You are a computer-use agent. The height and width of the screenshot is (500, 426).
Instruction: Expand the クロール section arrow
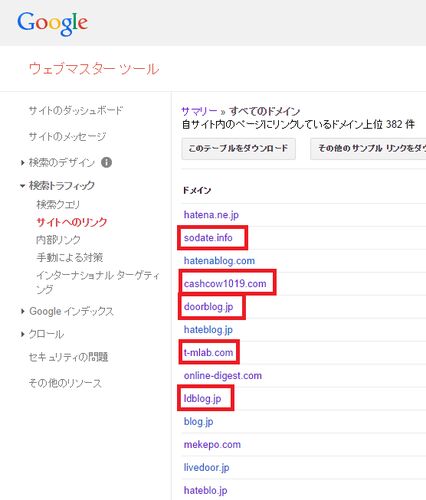(x=22, y=334)
